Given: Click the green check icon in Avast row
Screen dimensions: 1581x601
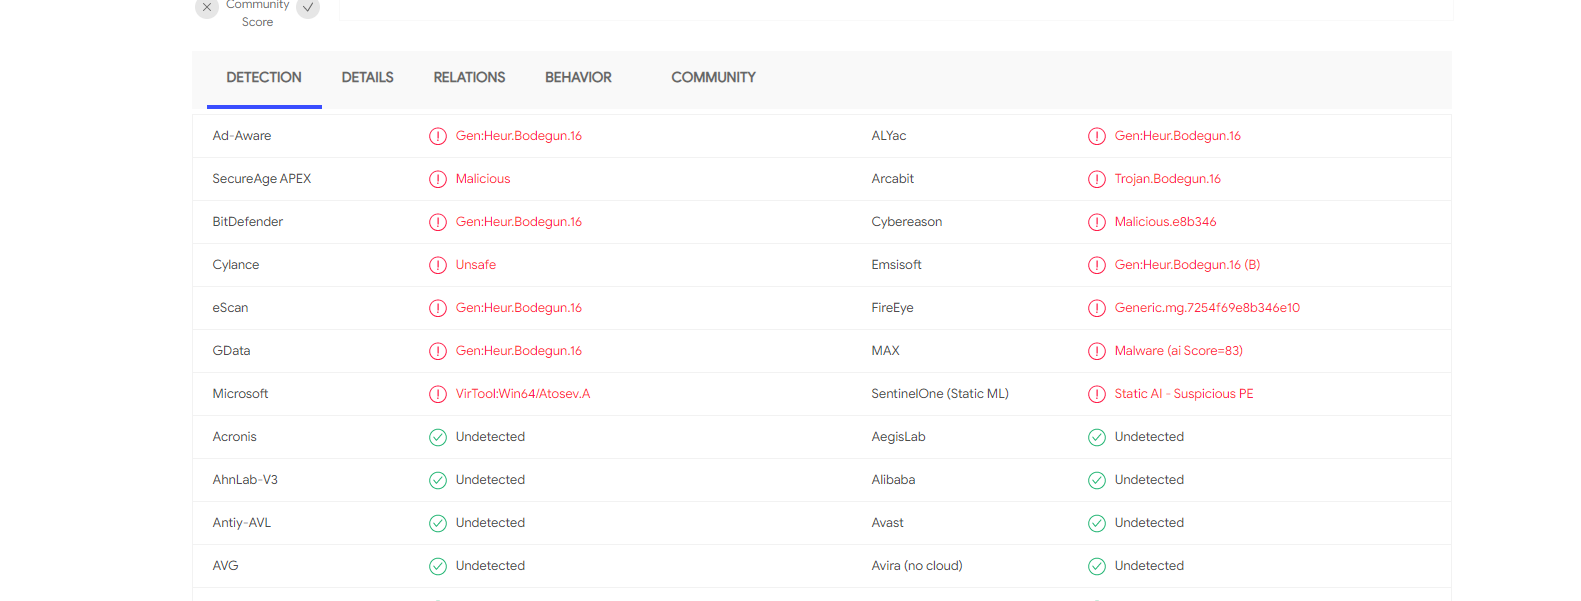Looking at the screenshot, I should click(1097, 523).
